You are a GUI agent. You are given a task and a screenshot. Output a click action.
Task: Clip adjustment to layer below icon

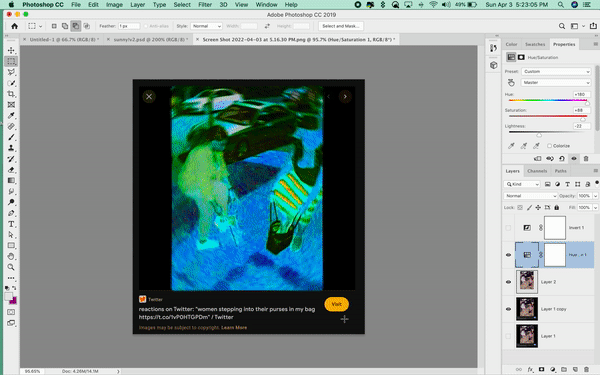pos(538,158)
